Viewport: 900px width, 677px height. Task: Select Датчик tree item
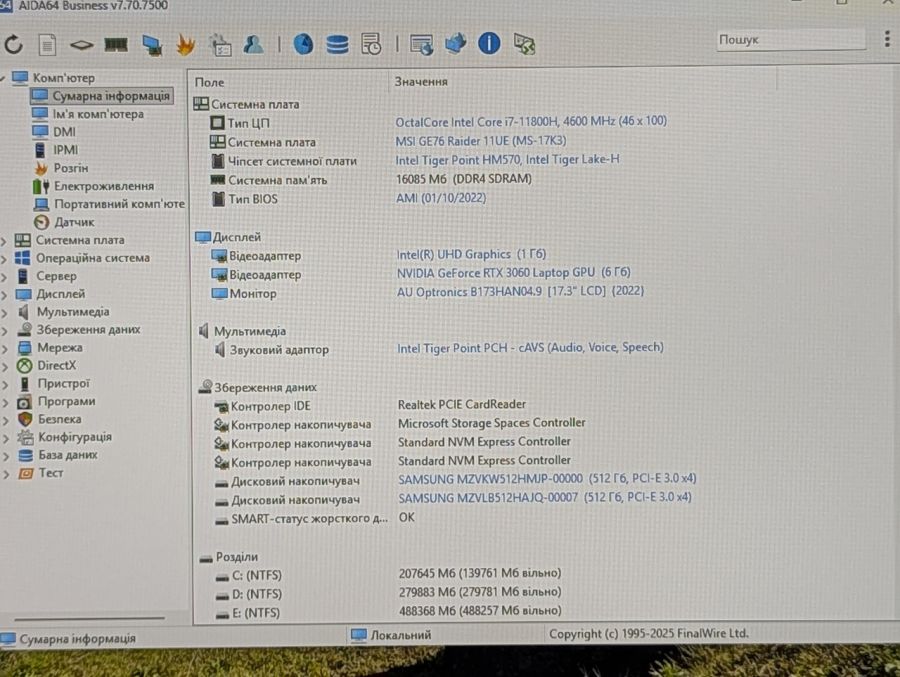click(x=74, y=222)
